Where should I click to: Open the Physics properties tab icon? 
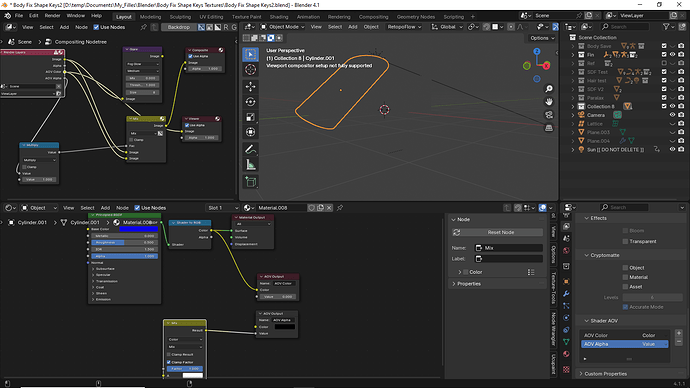click(x=566, y=317)
